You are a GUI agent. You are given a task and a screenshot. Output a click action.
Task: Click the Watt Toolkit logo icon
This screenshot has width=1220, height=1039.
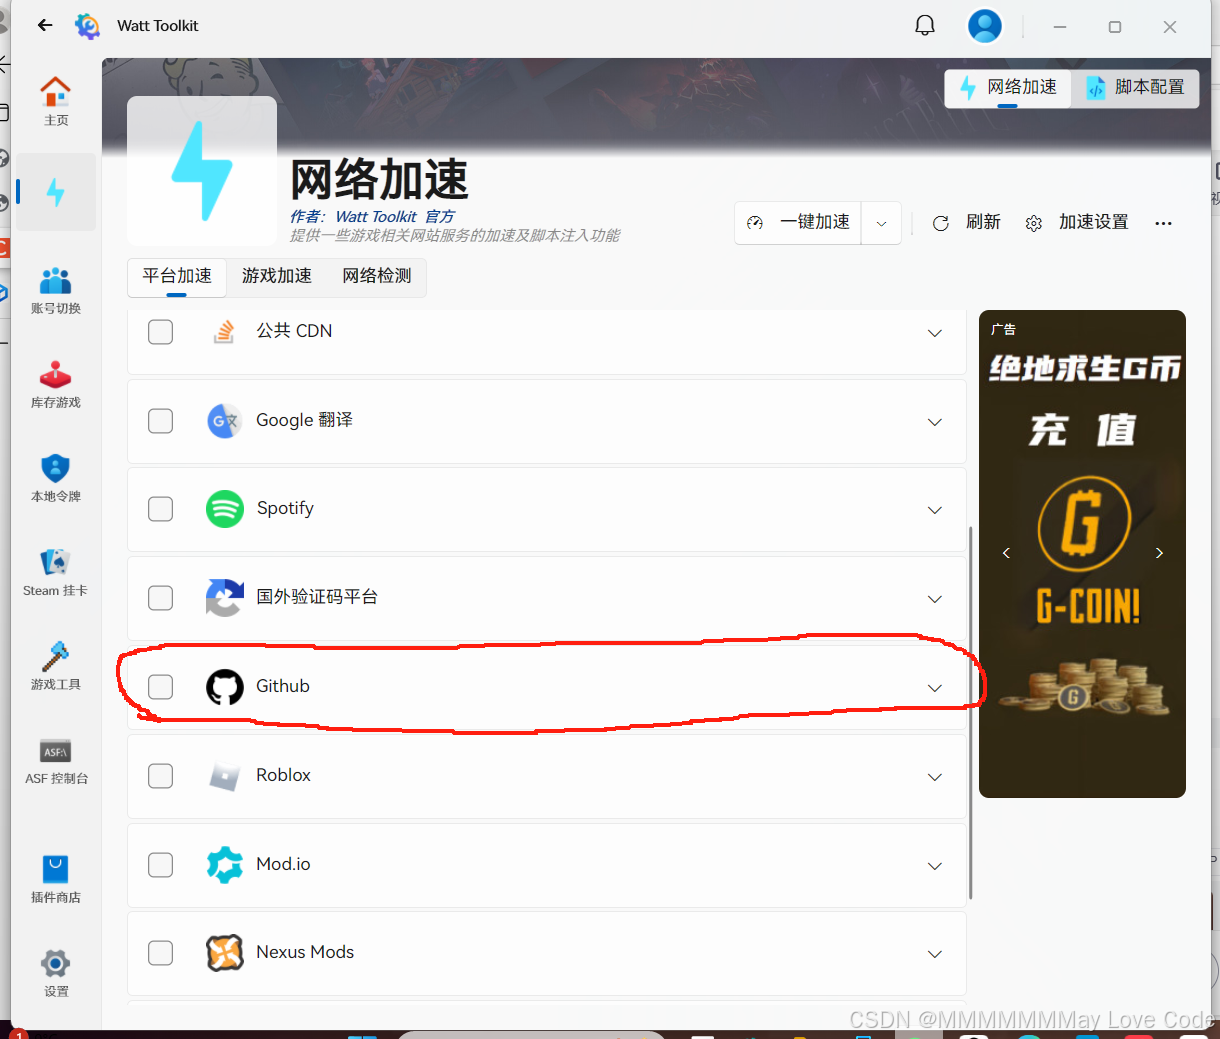point(88,26)
